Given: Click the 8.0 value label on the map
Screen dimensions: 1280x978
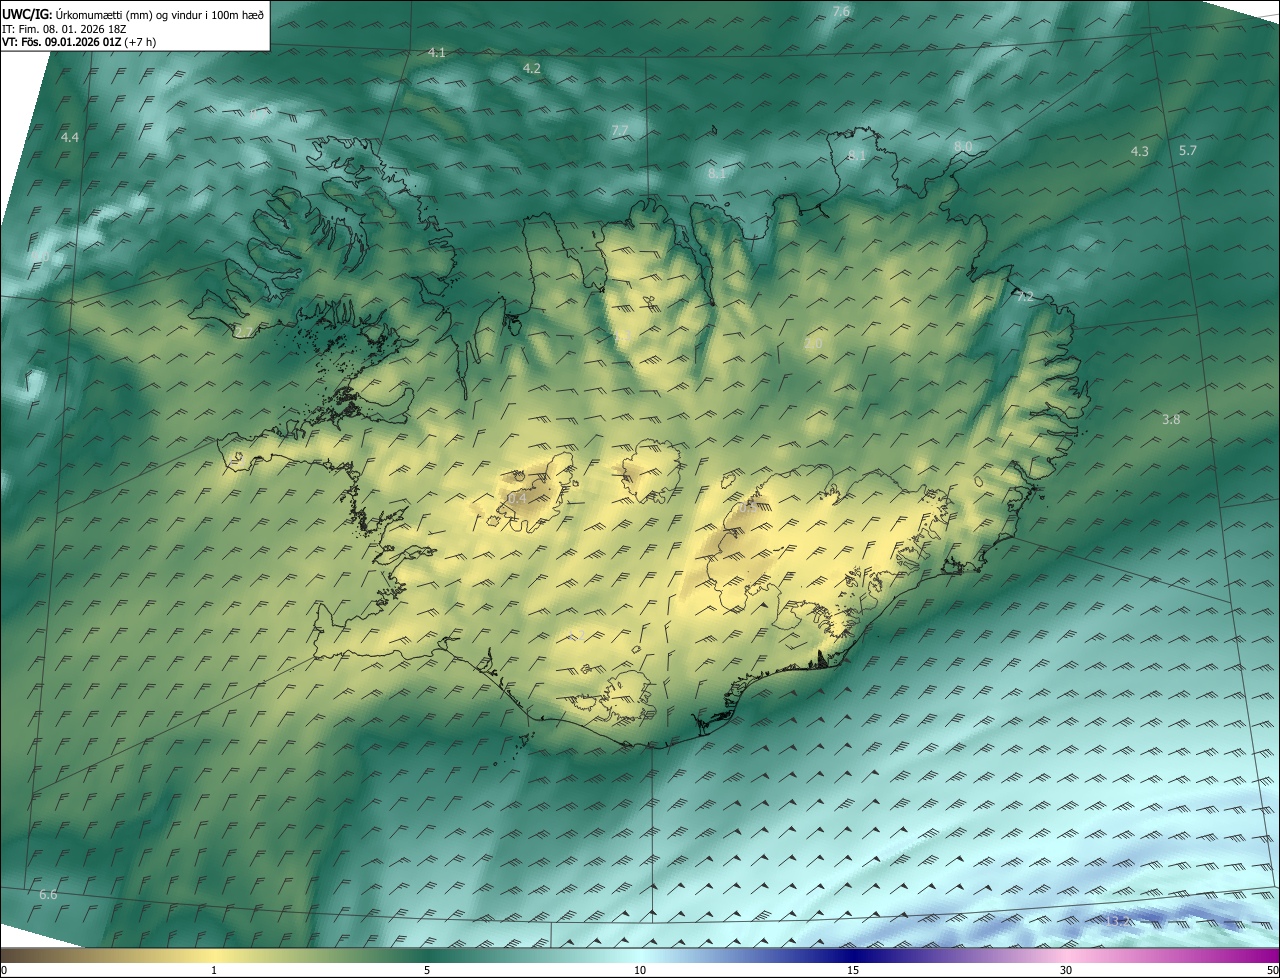Looking at the screenshot, I should pyautogui.click(x=963, y=146).
